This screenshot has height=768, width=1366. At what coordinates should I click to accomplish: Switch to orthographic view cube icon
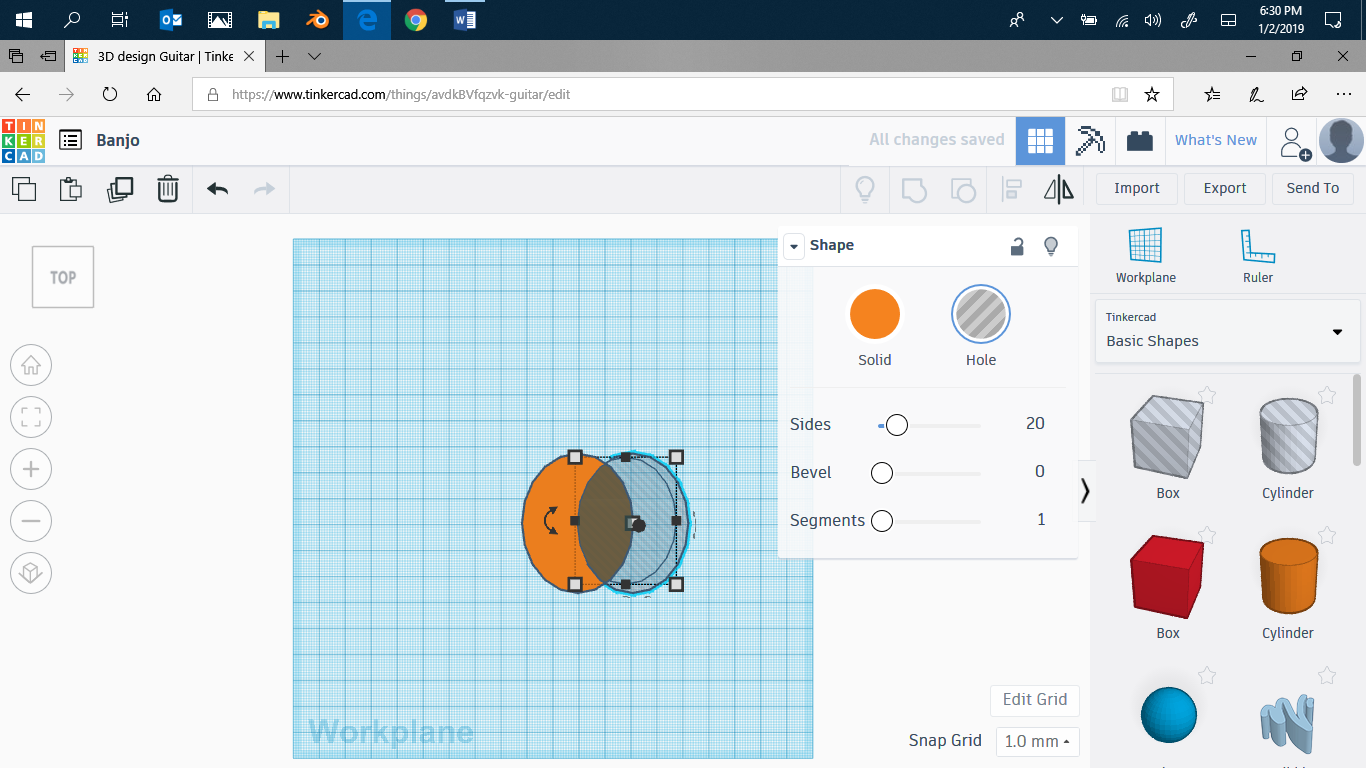(31, 573)
